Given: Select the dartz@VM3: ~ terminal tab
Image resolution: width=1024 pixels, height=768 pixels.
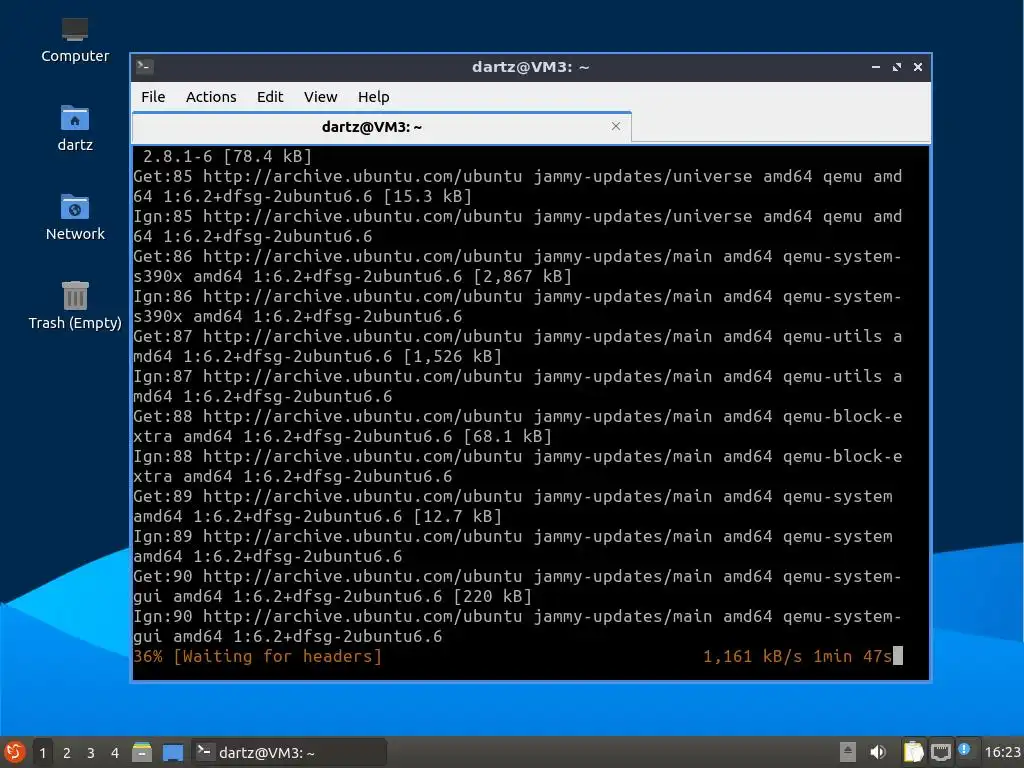Looking at the screenshot, I should click(x=381, y=127).
